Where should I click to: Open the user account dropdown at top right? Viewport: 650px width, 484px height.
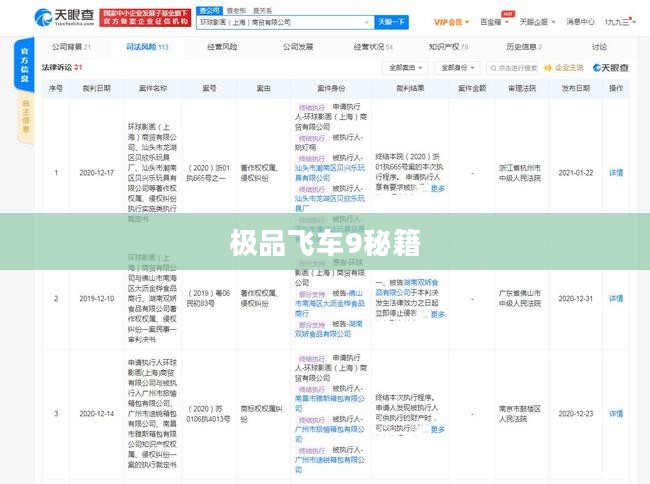click(619, 22)
